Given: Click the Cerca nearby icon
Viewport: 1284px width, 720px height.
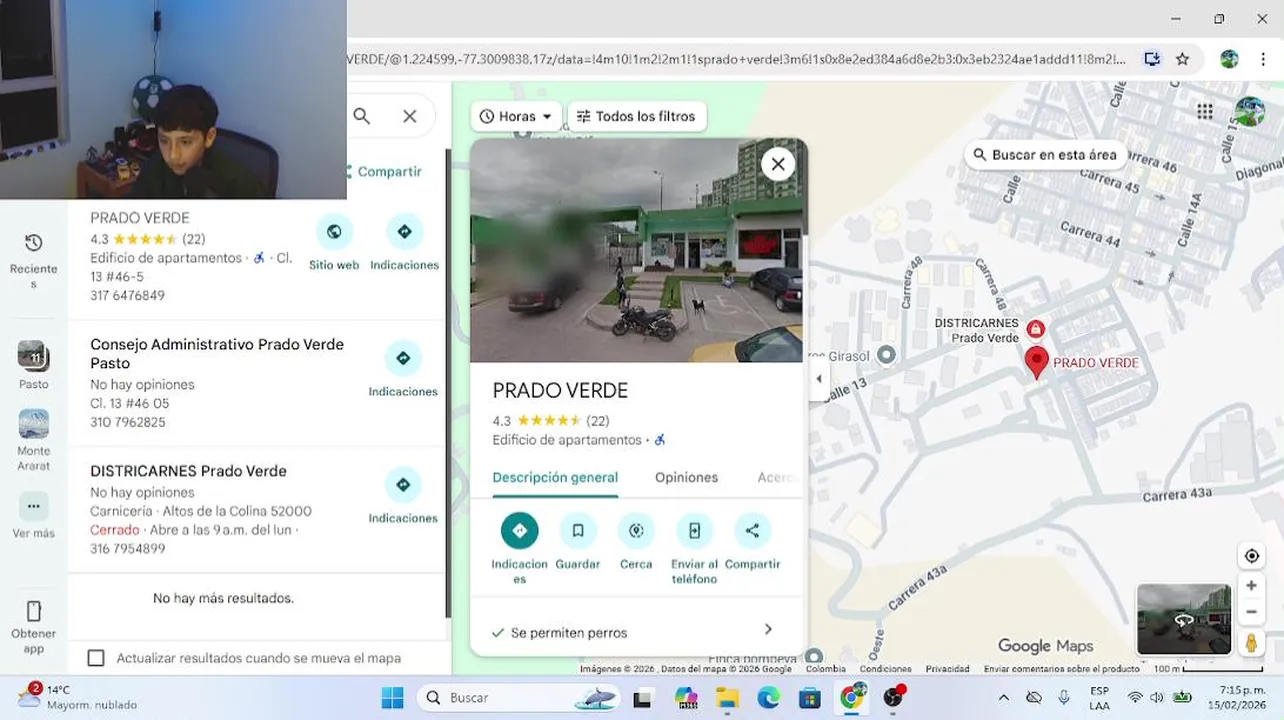Looking at the screenshot, I should pos(636,530).
